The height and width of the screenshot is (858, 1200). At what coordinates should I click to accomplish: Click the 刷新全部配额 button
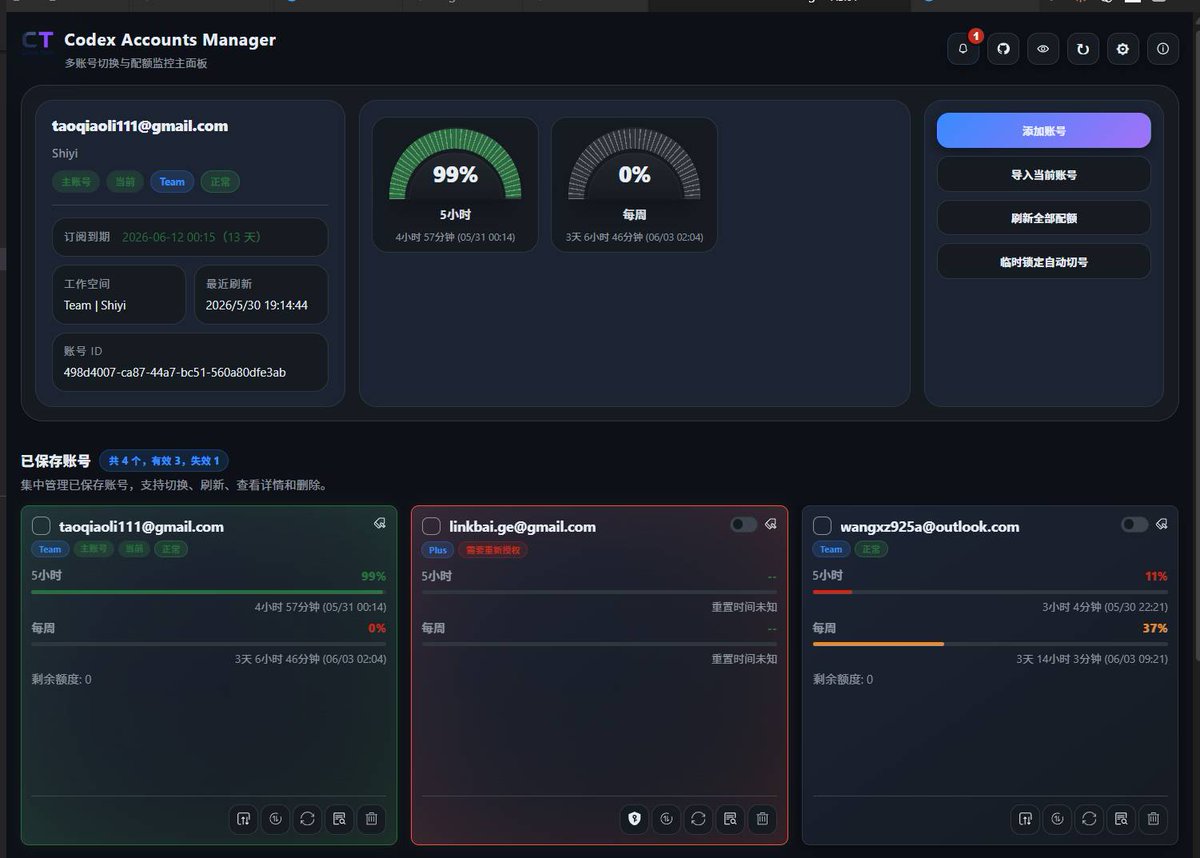click(x=1043, y=217)
